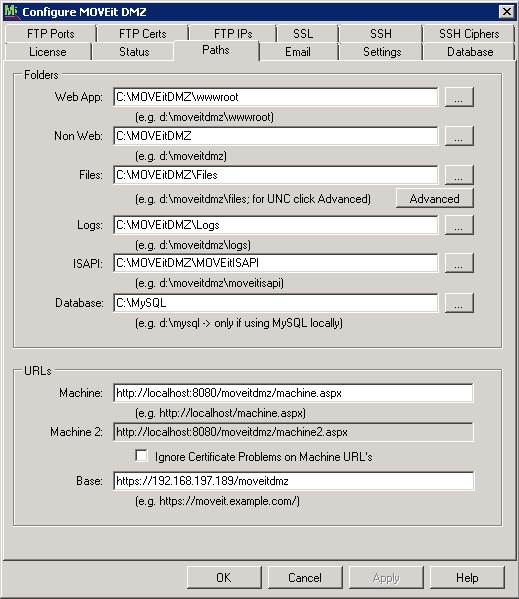Switch to the FTP Certs tab
Viewport: 519px width, 599px height.
point(142,34)
